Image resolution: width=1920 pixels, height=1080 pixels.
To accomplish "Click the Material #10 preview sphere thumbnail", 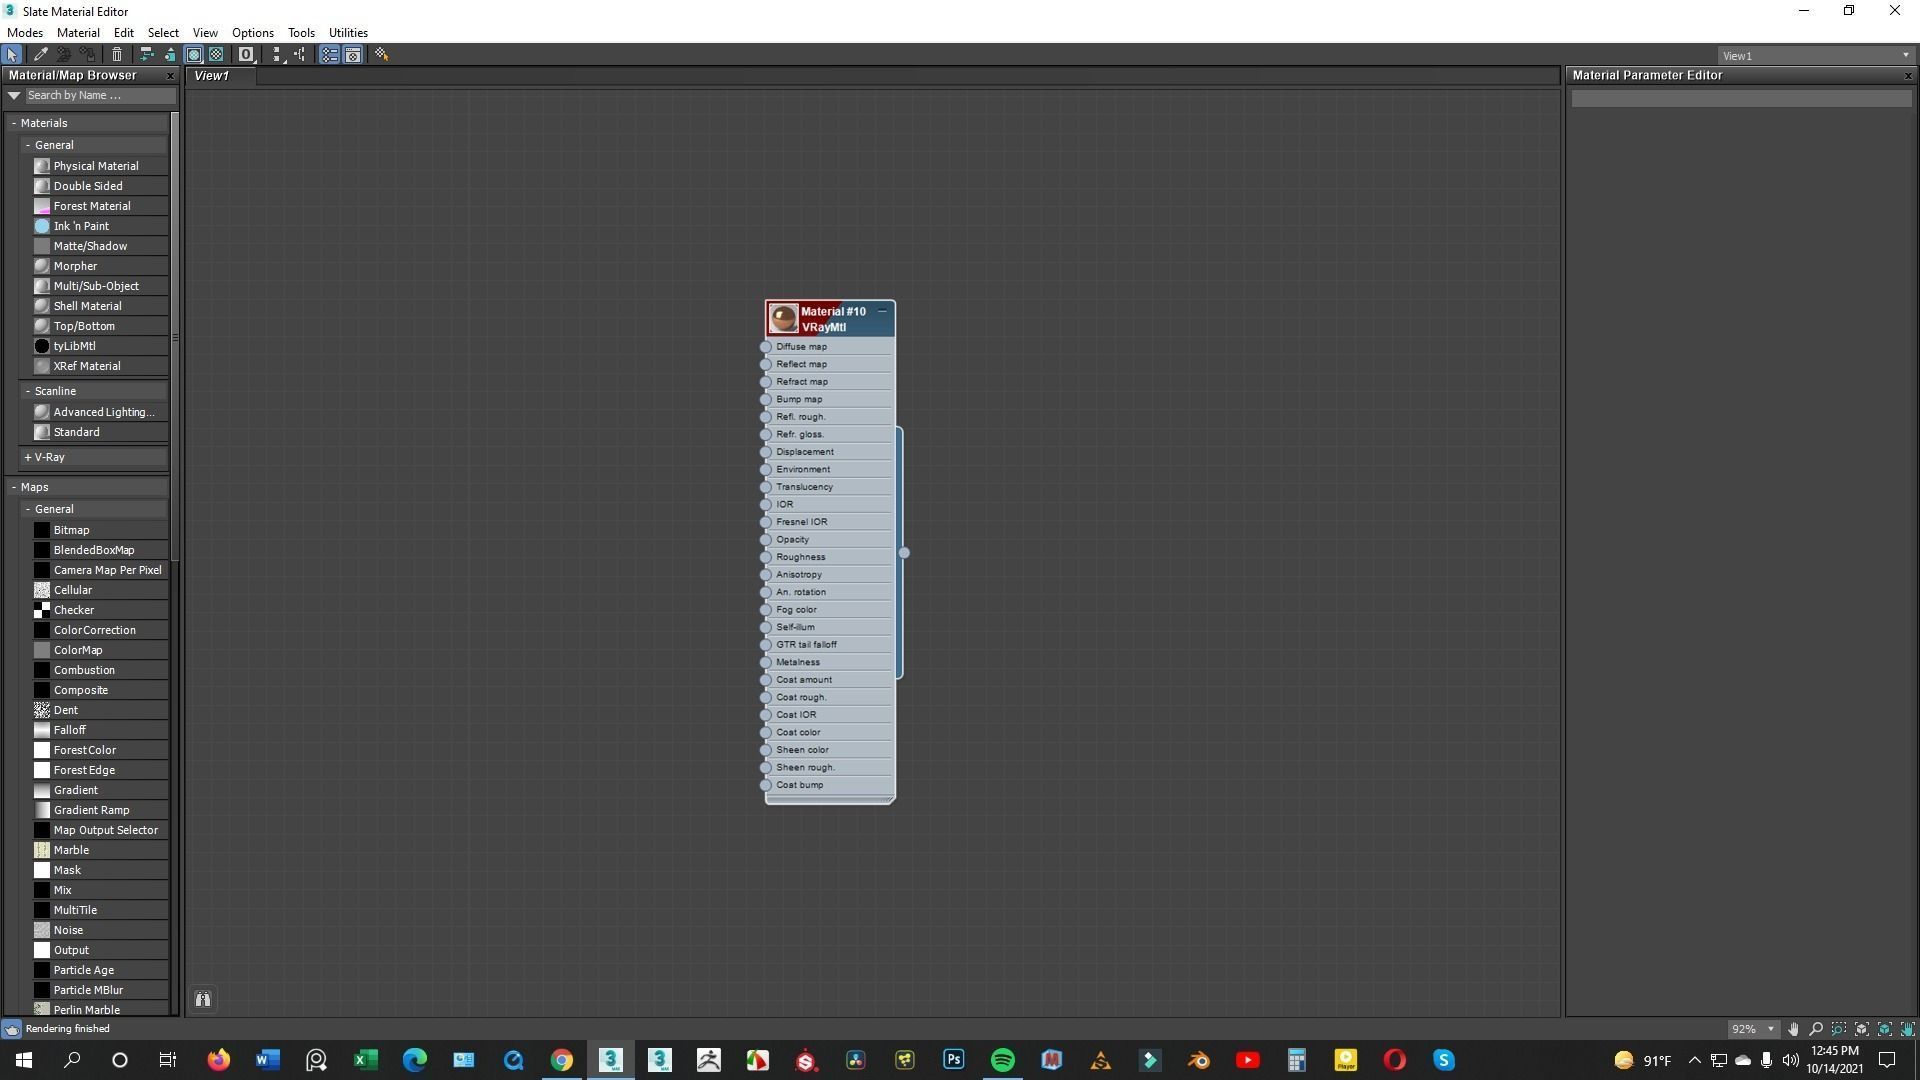I will coord(783,319).
